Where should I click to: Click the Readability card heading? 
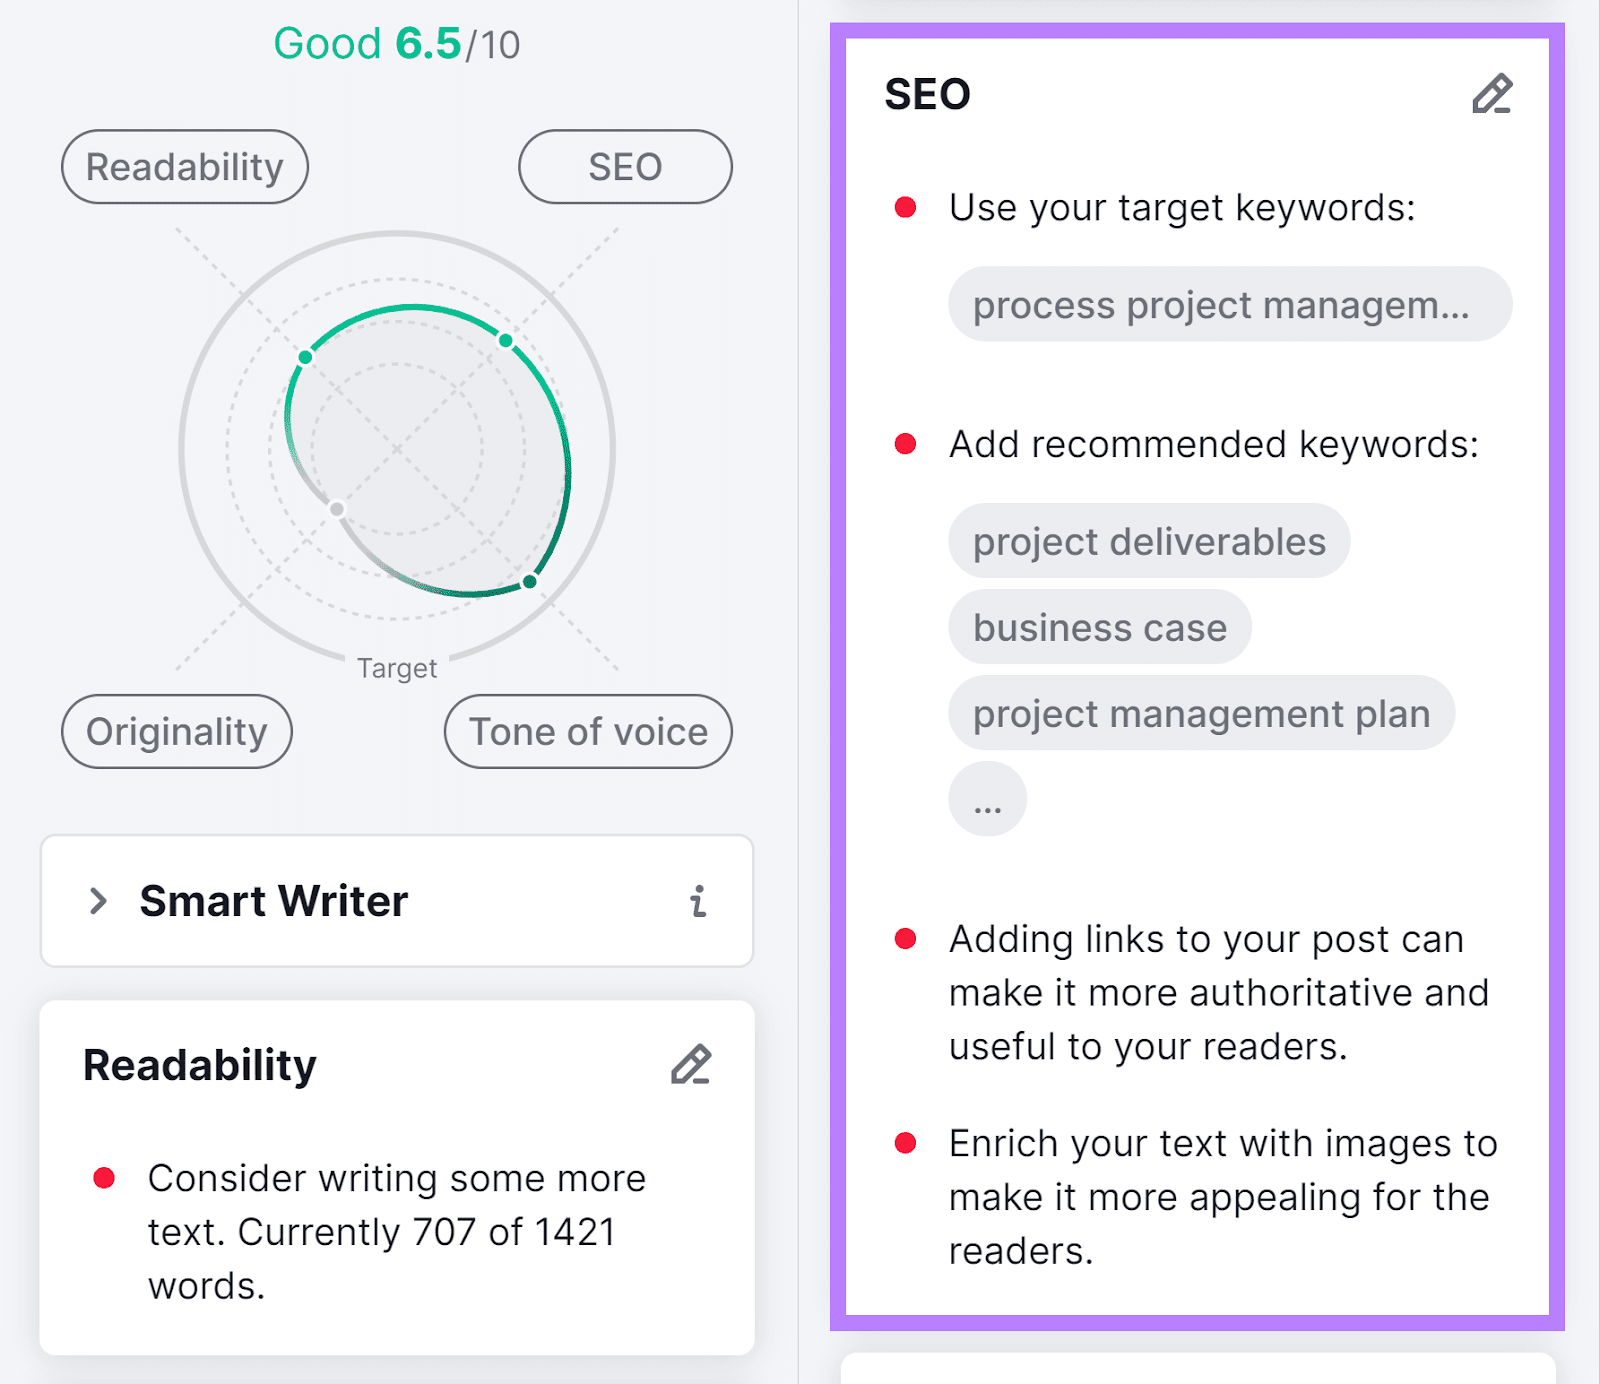[x=200, y=1065]
